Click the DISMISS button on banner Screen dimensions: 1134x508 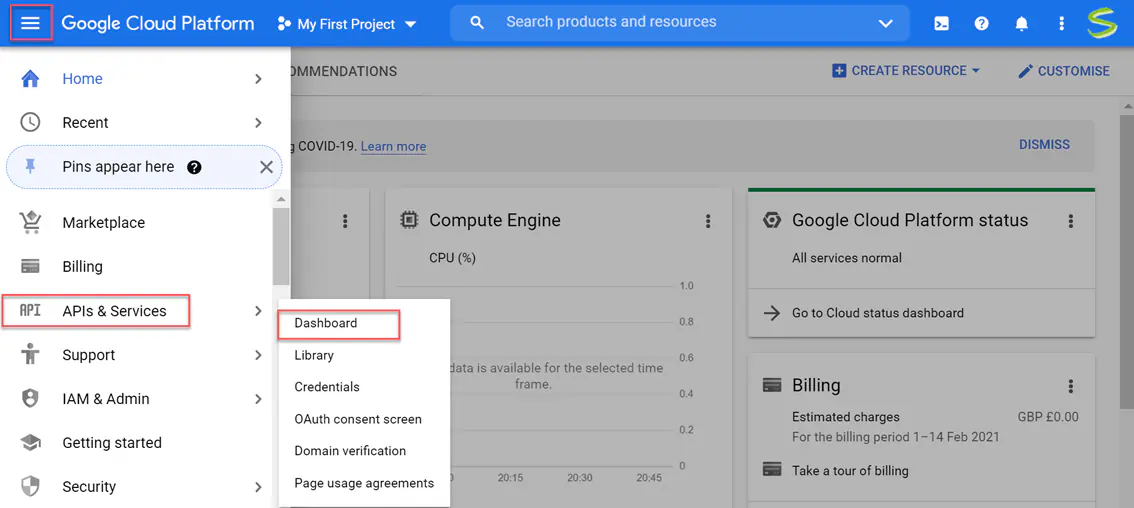pos(1044,145)
